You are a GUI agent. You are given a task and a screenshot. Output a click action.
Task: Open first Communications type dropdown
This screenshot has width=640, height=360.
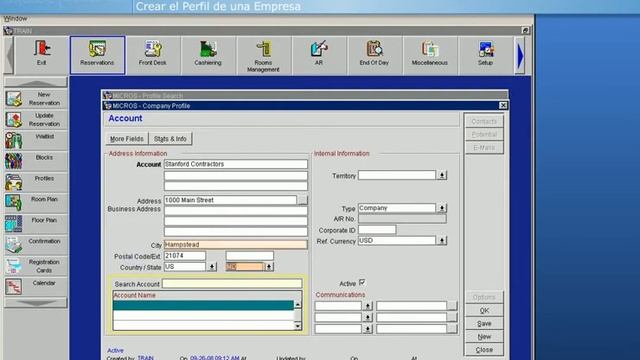coord(368,306)
